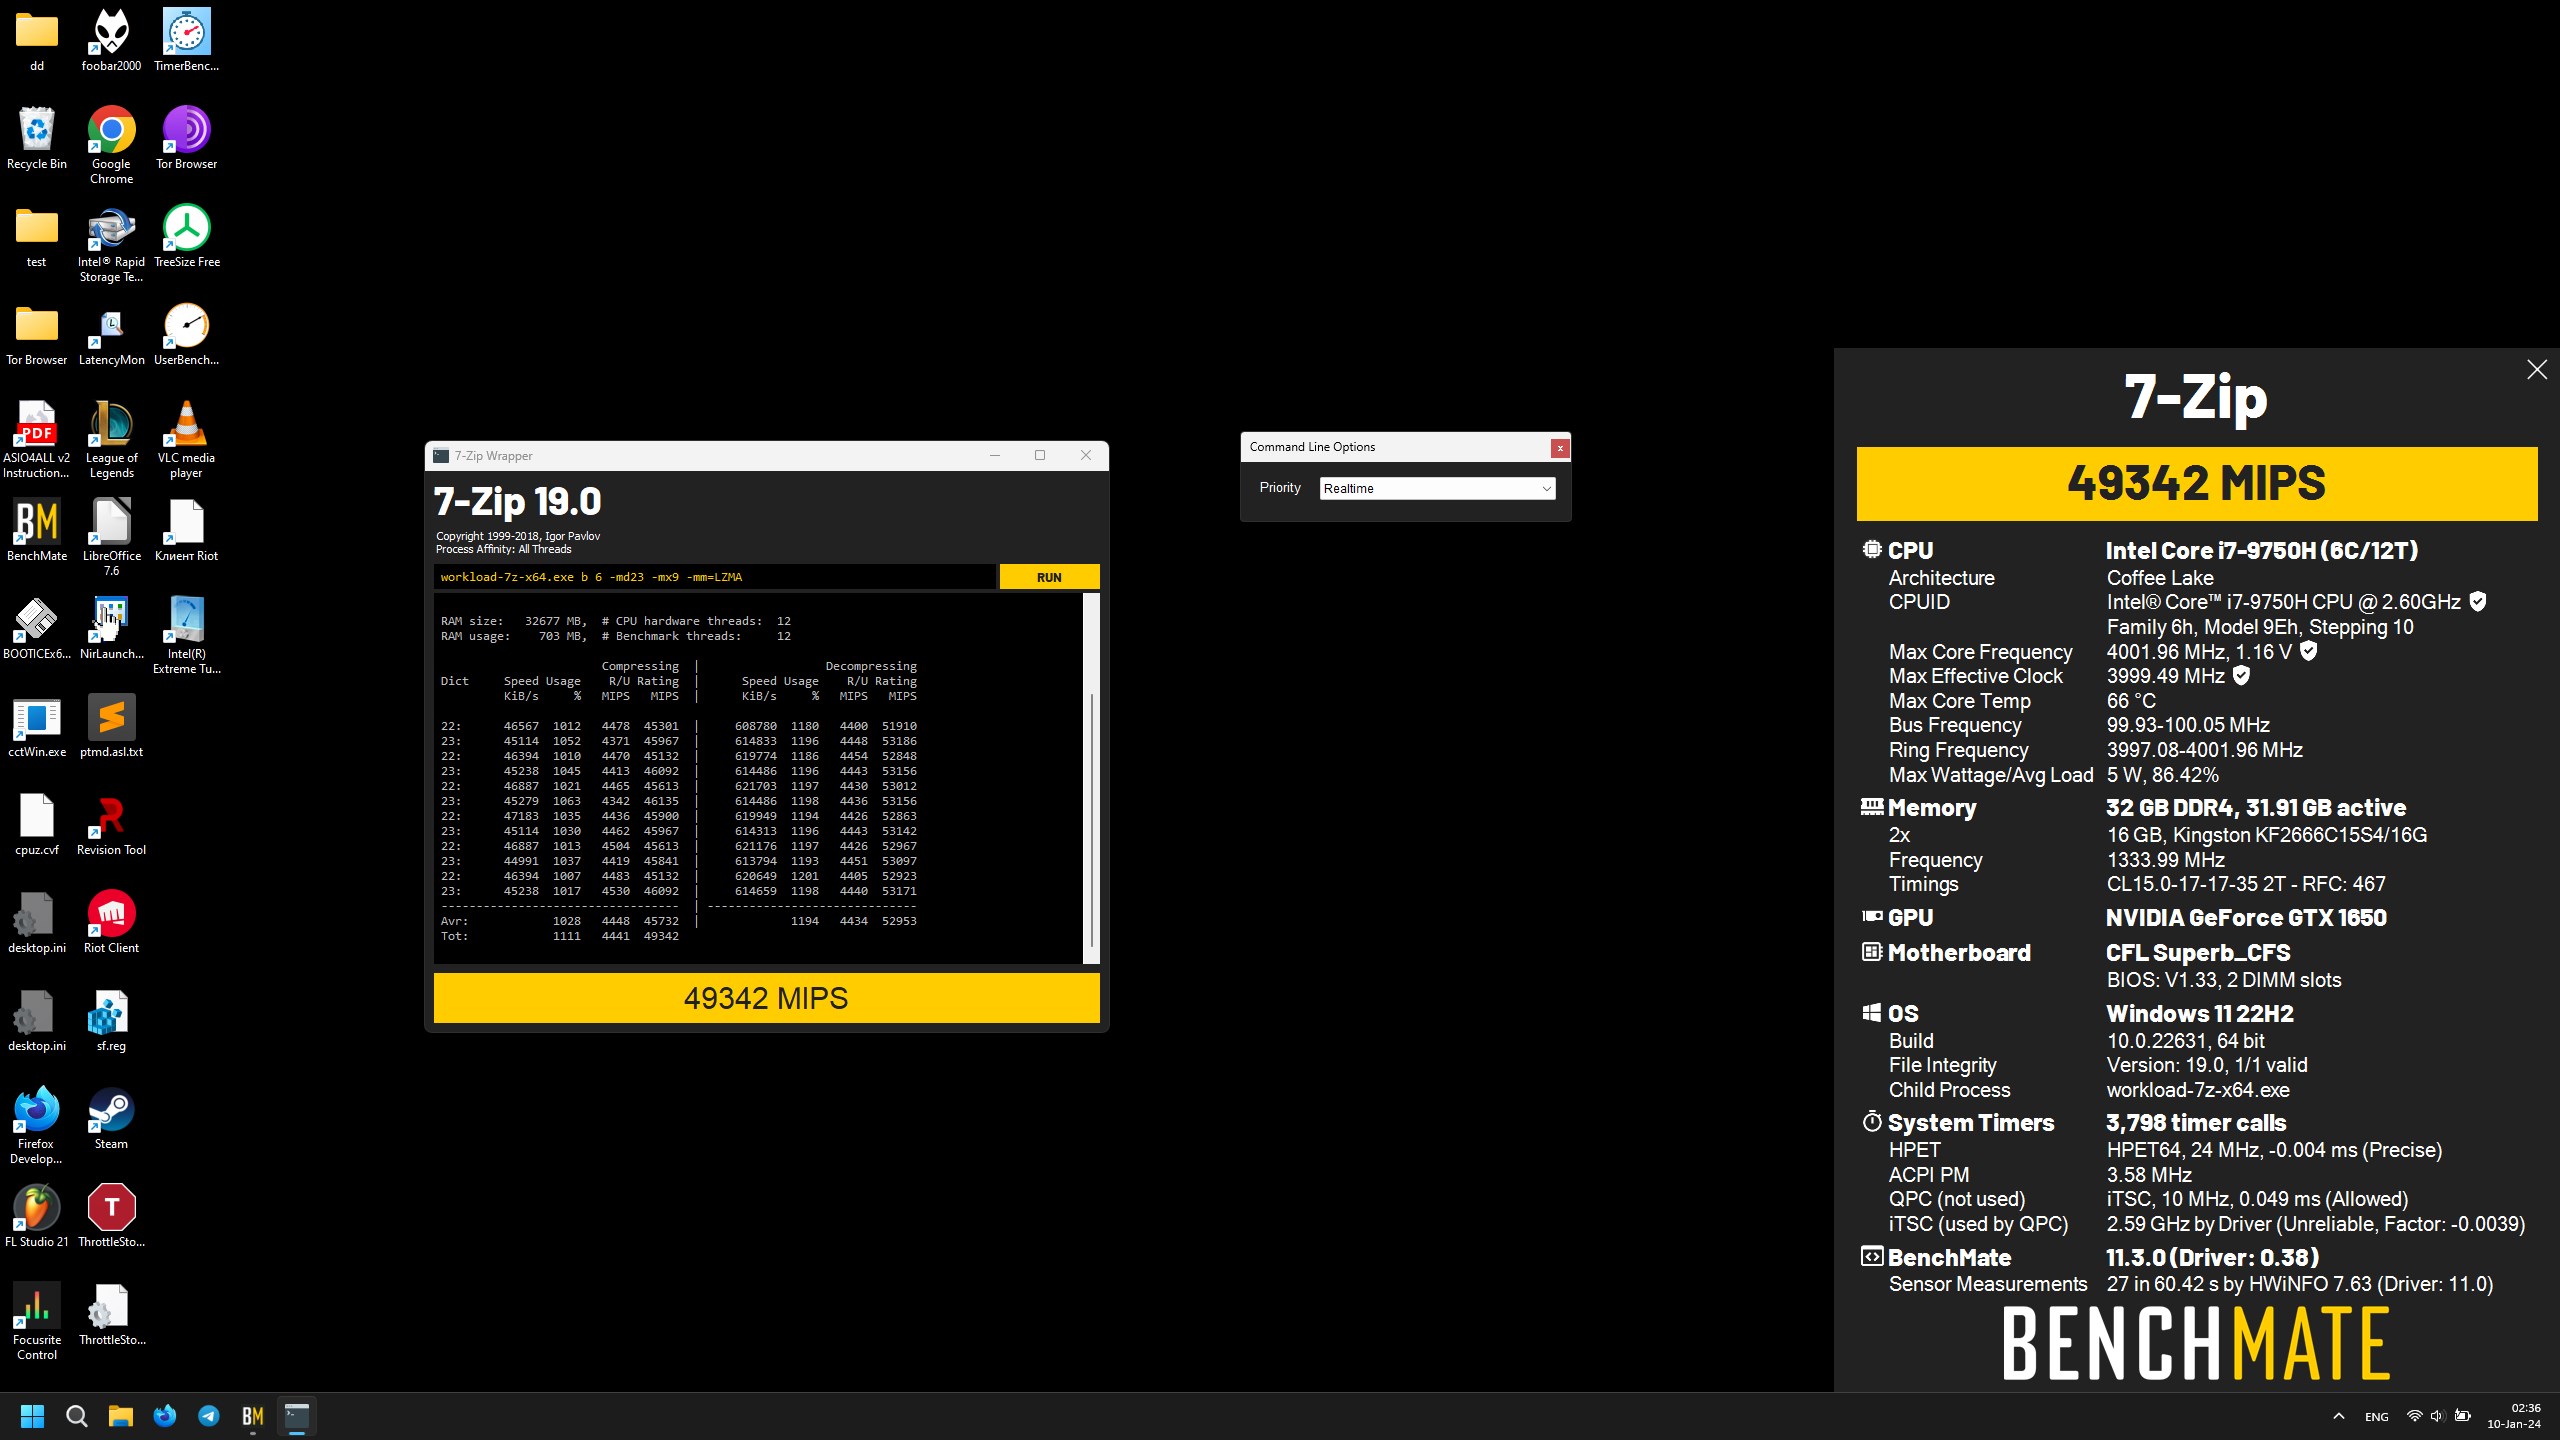Open Riot Client shortcut

[111, 922]
